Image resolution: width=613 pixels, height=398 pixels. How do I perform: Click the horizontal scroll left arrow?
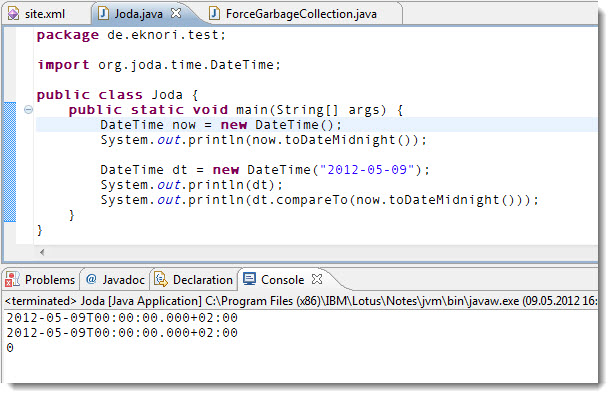[42, 252]
